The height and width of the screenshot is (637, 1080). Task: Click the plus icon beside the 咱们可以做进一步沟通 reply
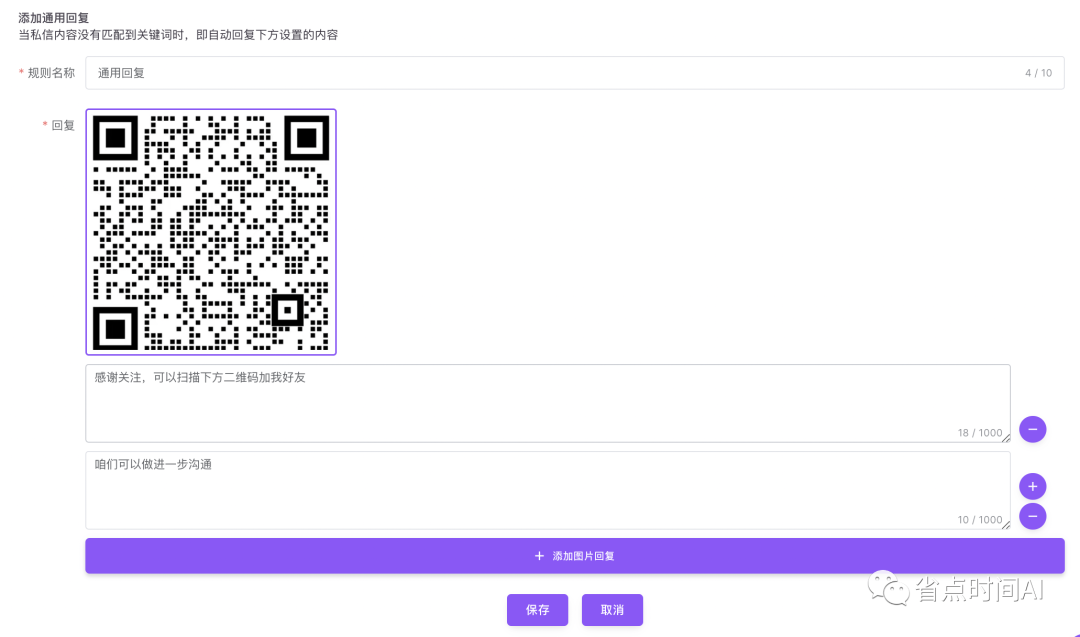tap(1032, 486)
